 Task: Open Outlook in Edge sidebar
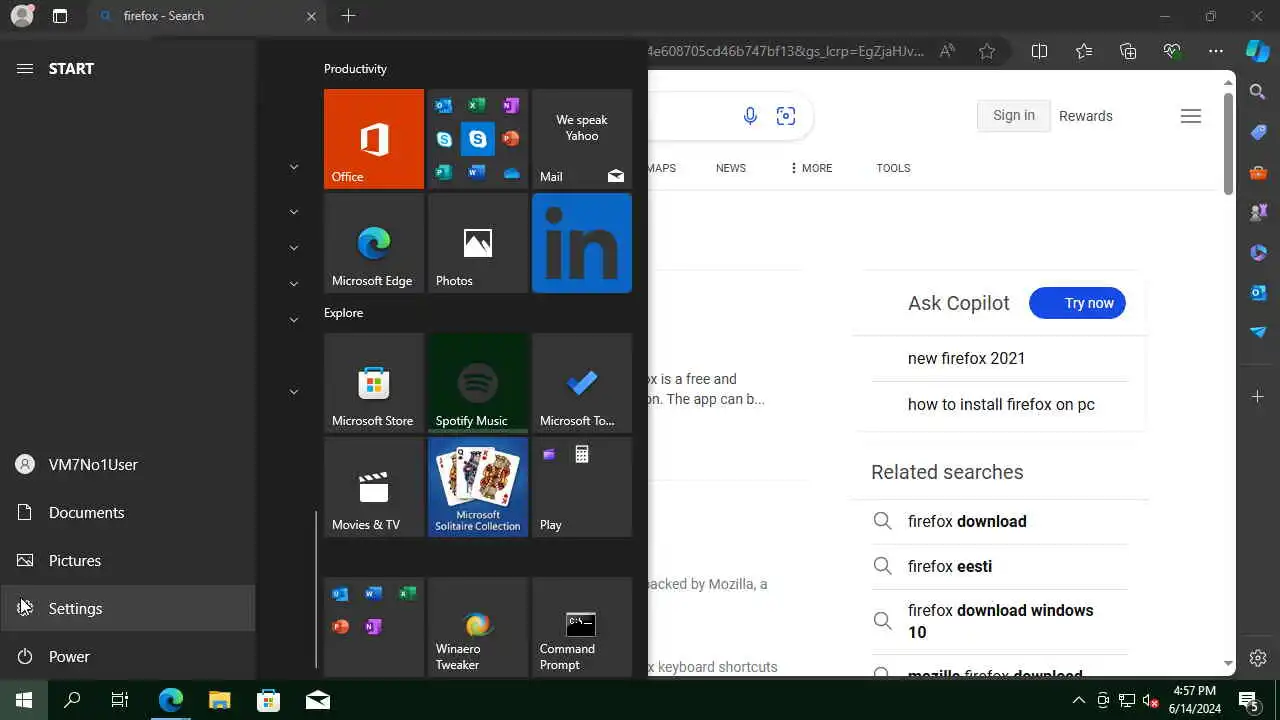point(1258,292)
